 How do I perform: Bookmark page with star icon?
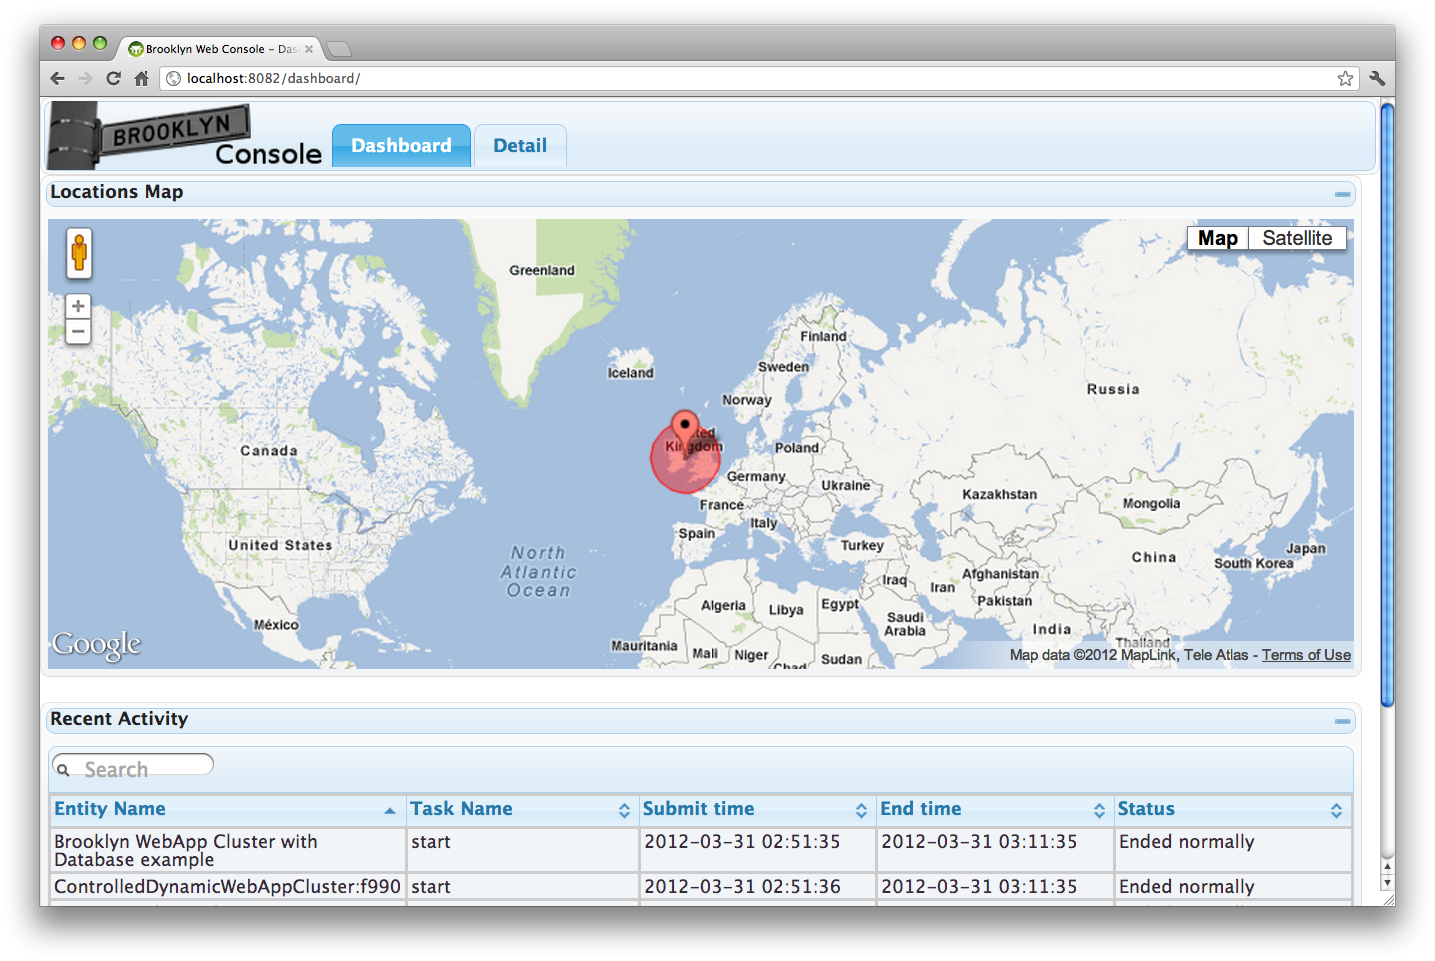(1345, 78)
